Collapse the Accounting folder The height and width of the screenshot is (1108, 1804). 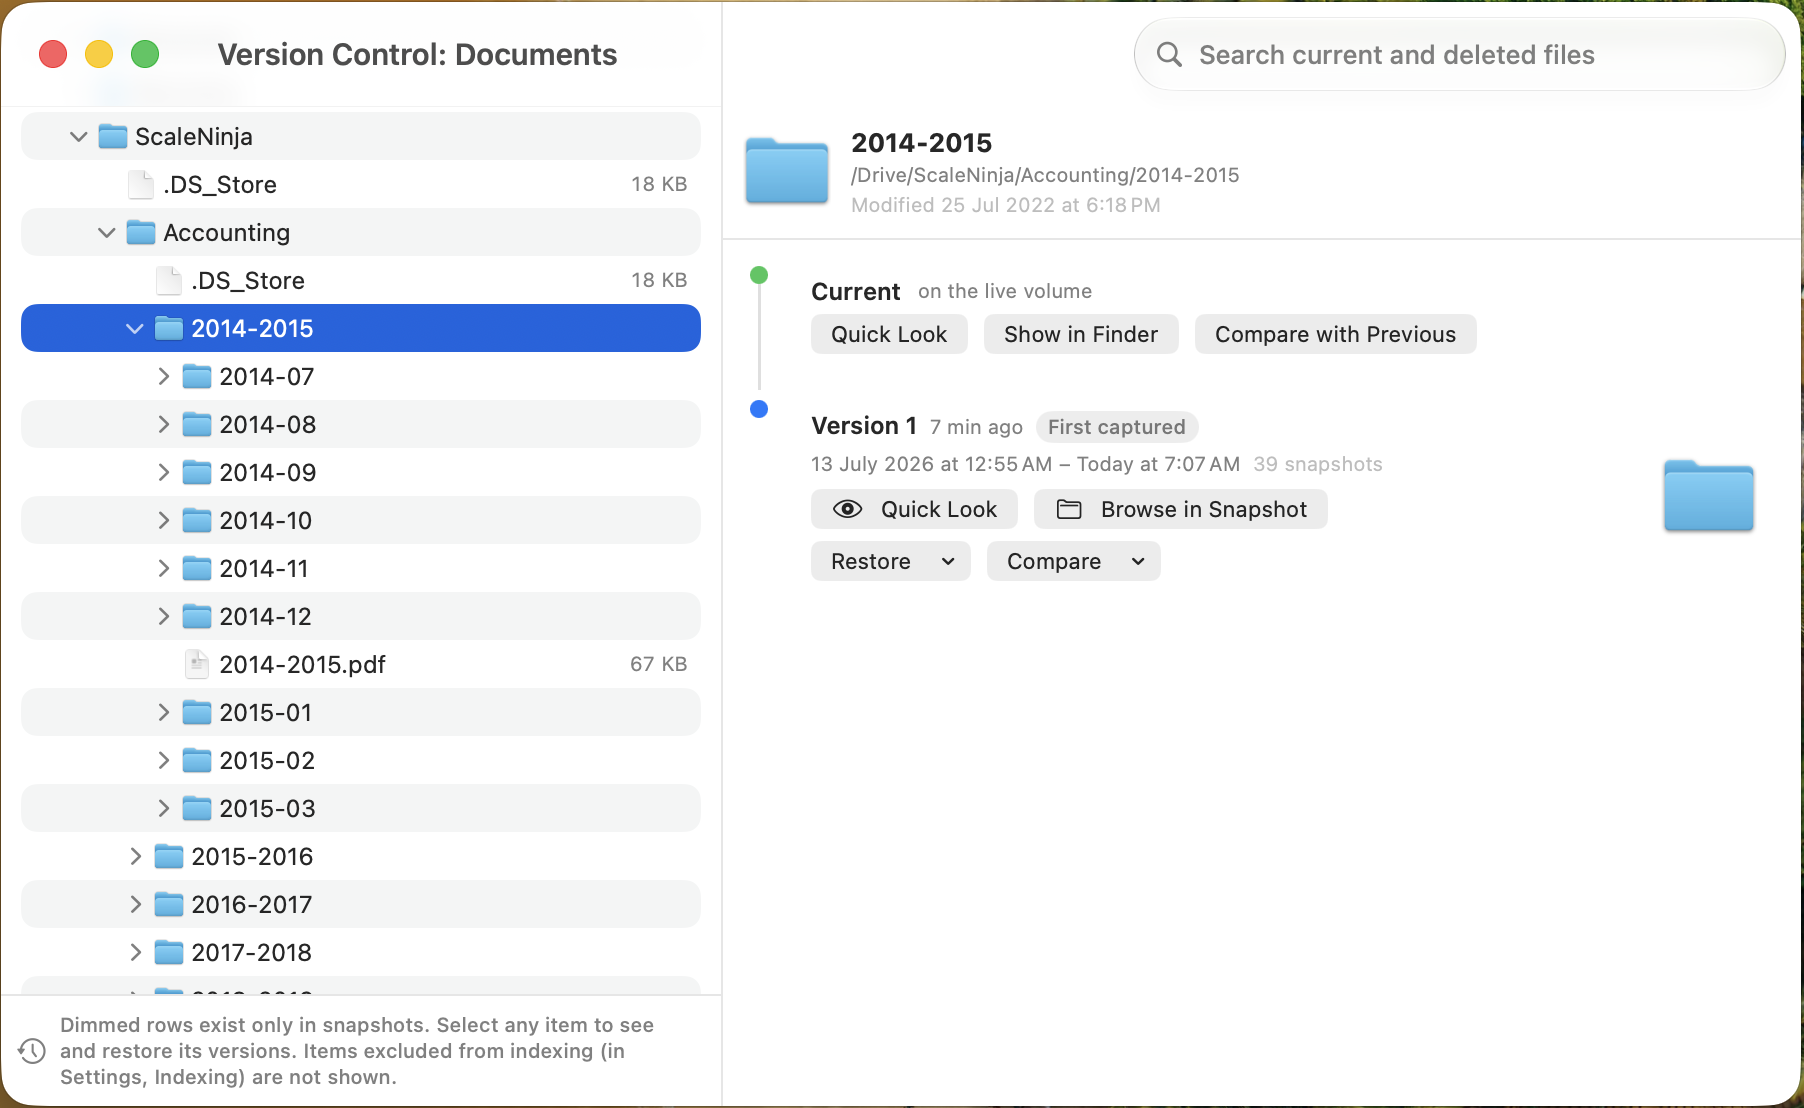(106, 232)
